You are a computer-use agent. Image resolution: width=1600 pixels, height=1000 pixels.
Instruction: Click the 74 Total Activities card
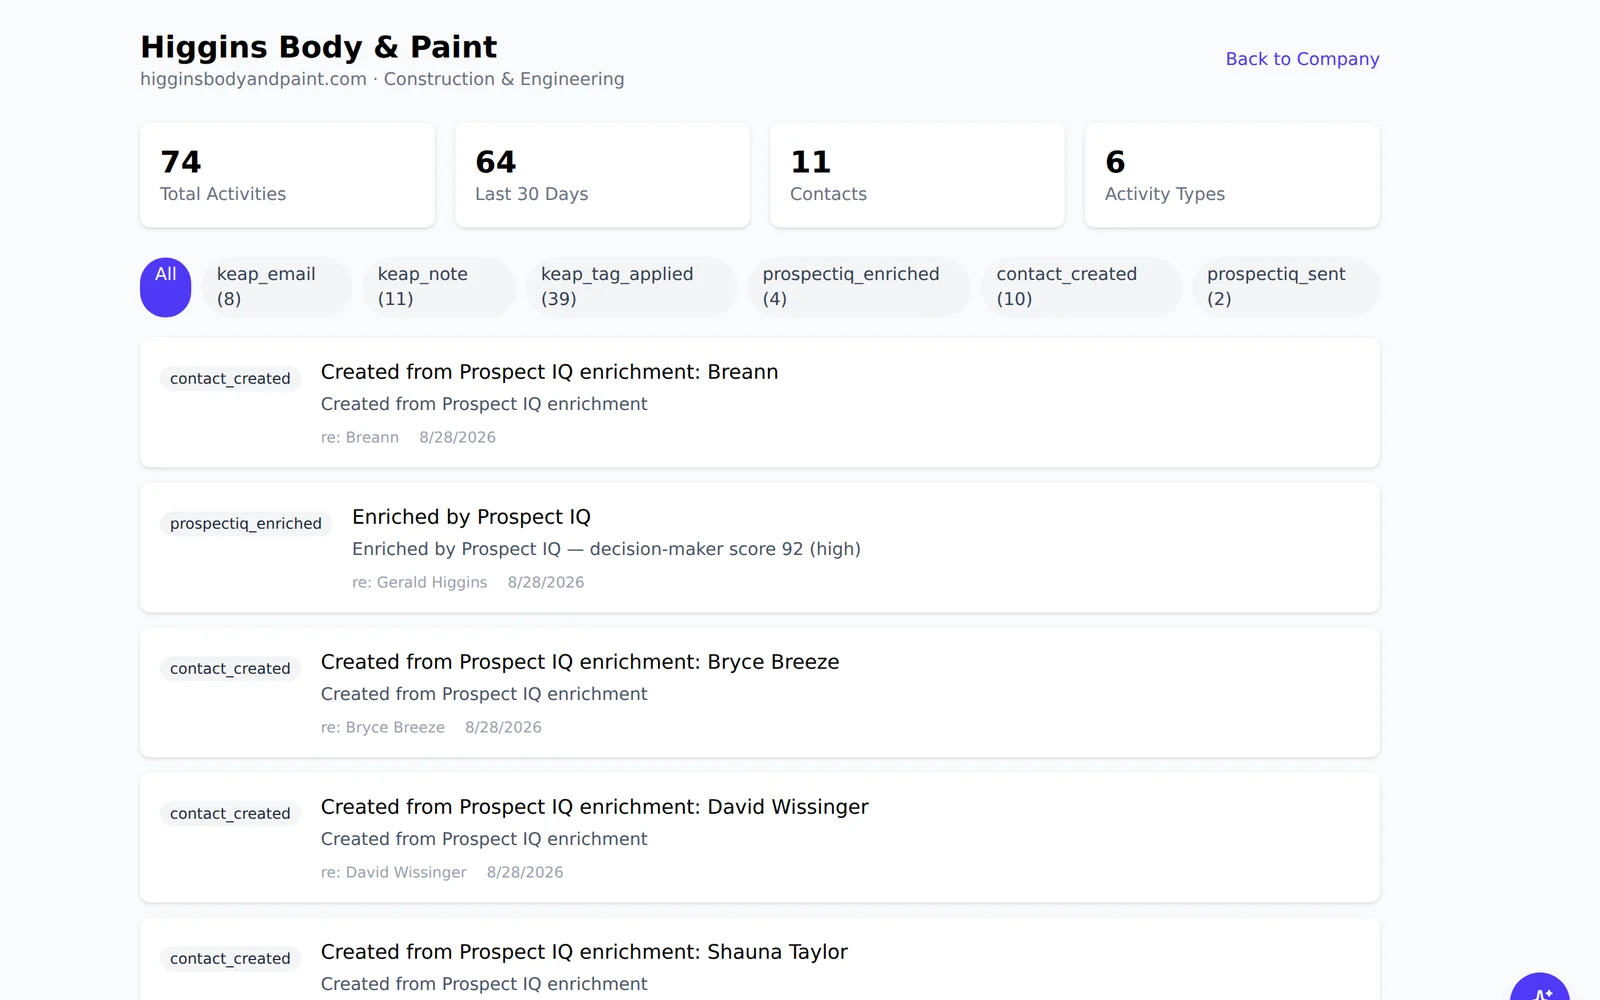(x=287, y=175)
